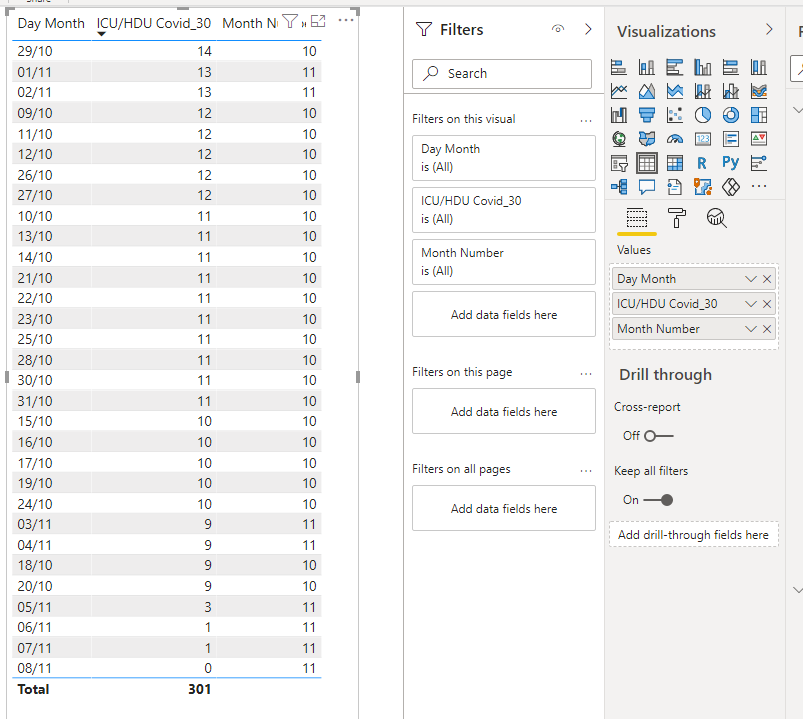Open options for Filters on this page
The width and height of the screenshot is (803, 719).
pyautogui.click(x=586, y=374)
